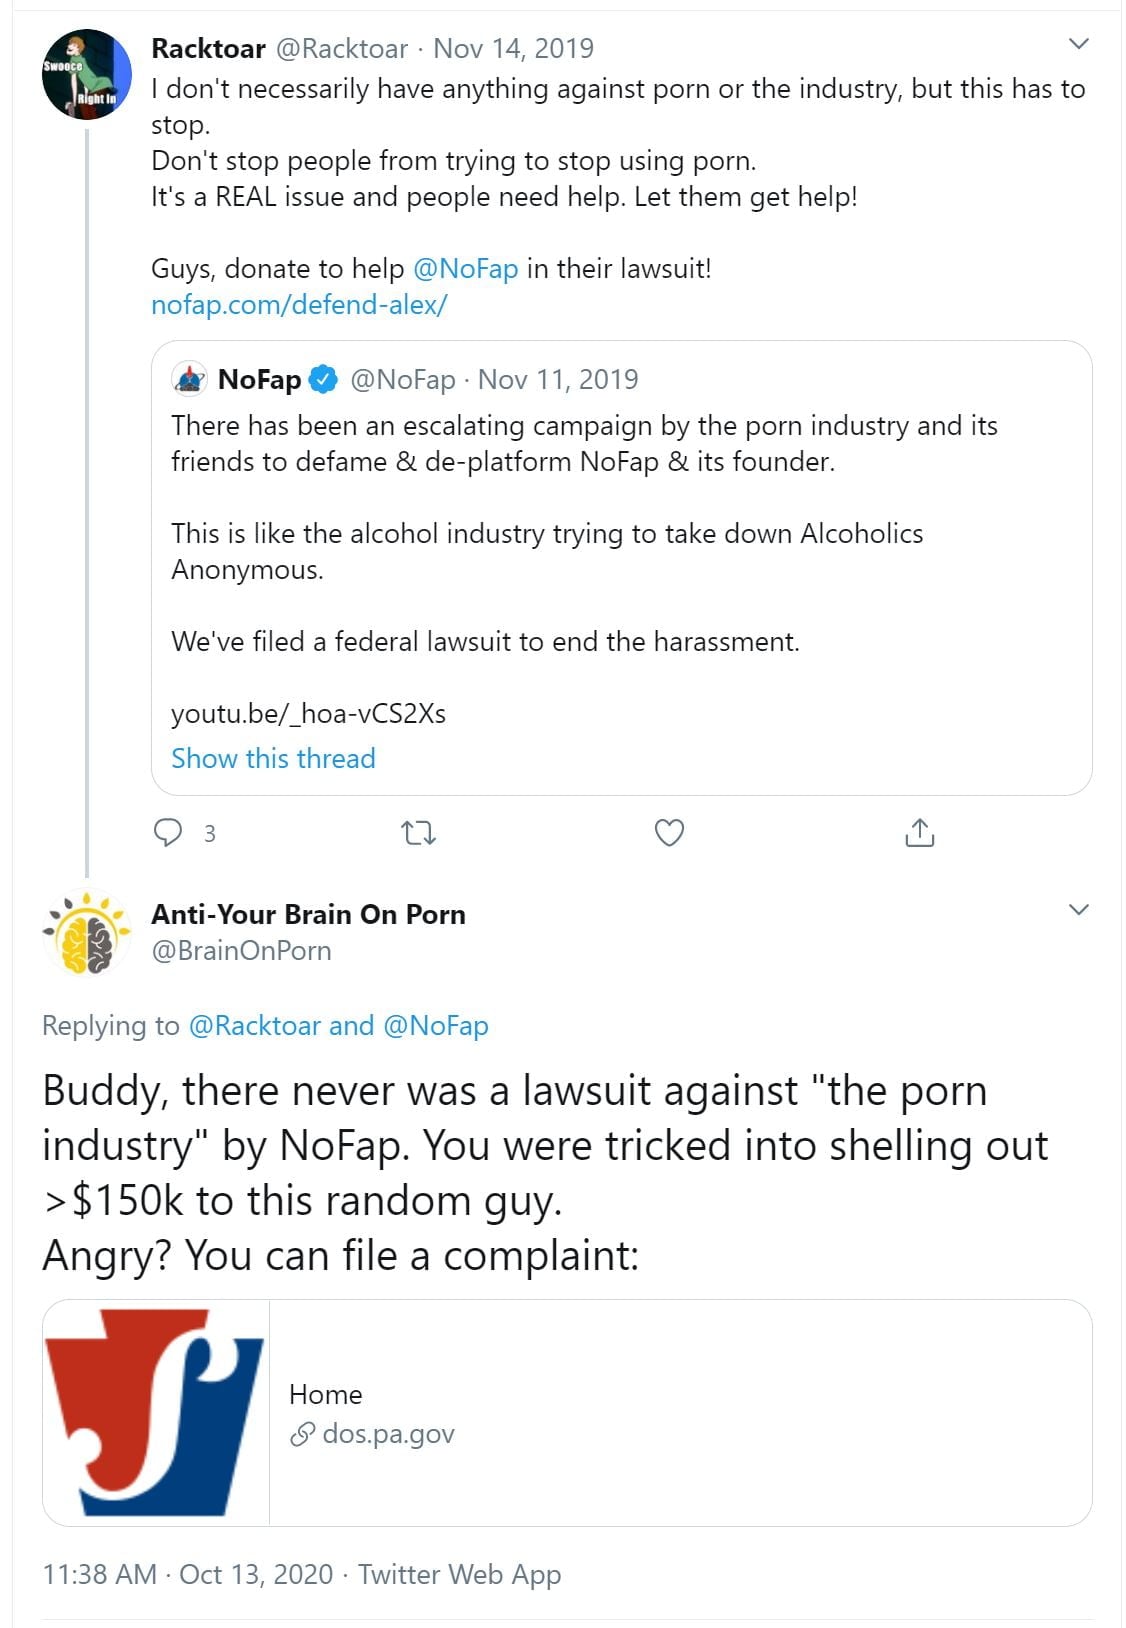Click the retweet icon under Racktoar's tweet
The width and height of the screenshot is (1126, 1628).
[x=418, y=833]
